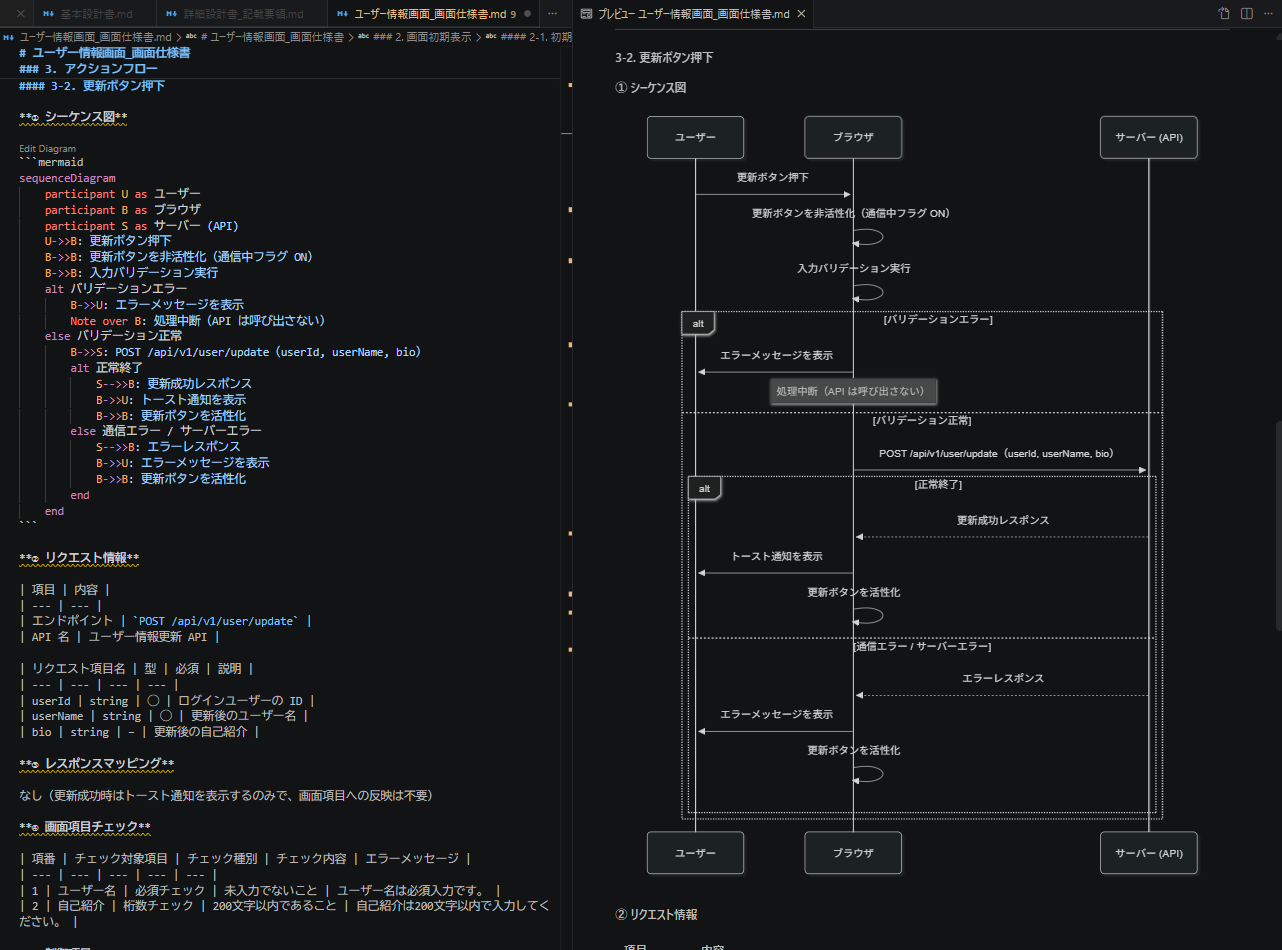
Task: Click the preview heading '3-2. 更新ボタン押下'
Action: click(x=664, y=58)
